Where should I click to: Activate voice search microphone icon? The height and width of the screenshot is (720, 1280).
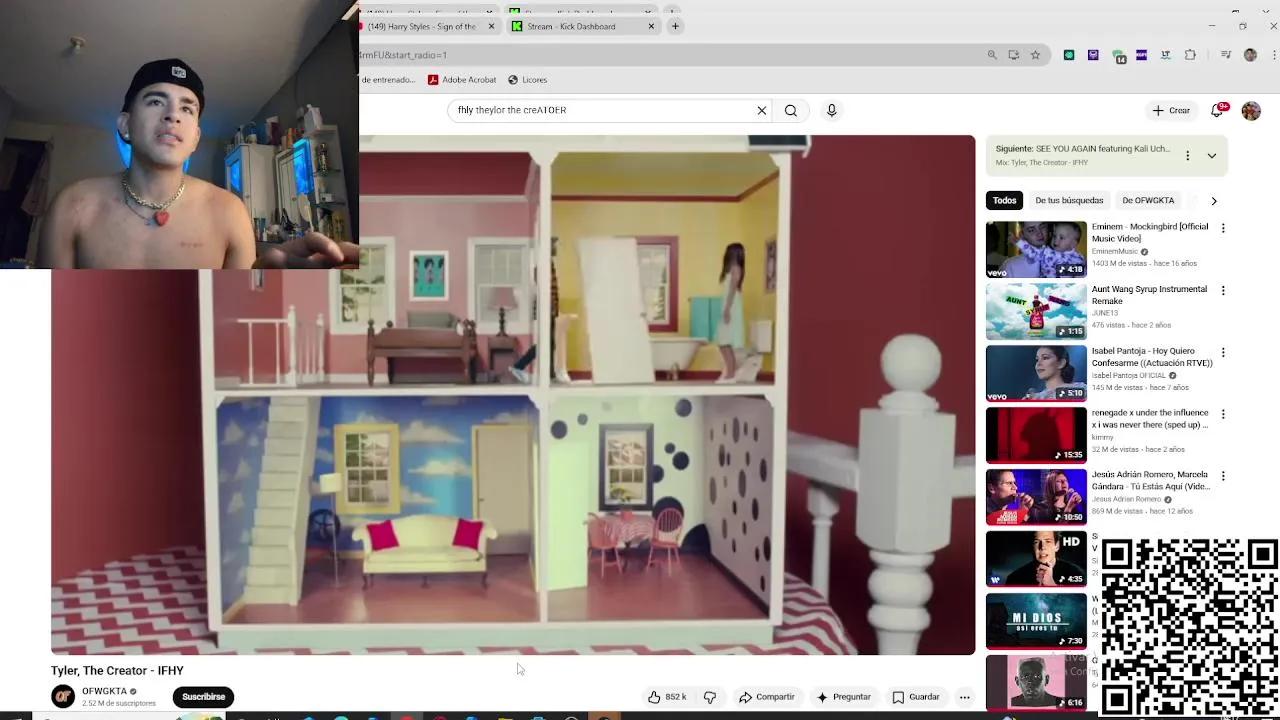click(x=831, y=111)
